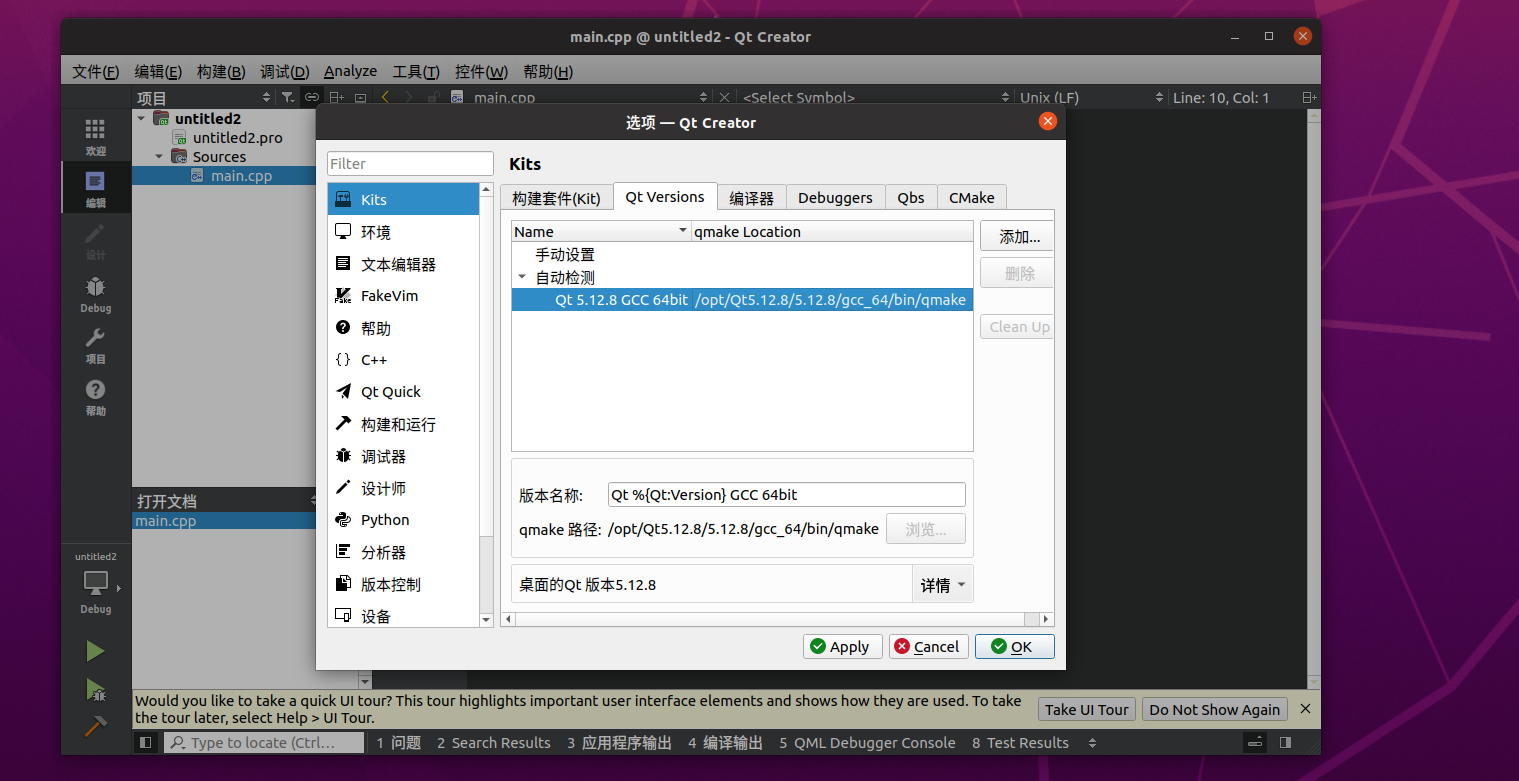Select 构建和运行 category in options dialog
1519x781 pixels.
(403, 424)
